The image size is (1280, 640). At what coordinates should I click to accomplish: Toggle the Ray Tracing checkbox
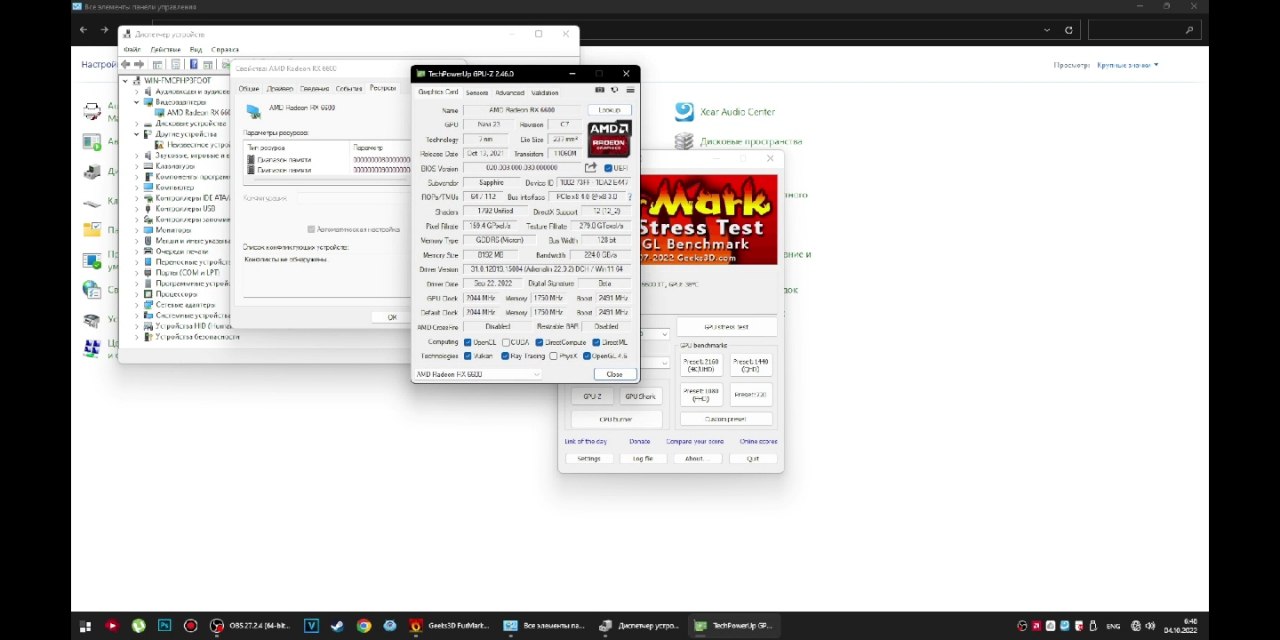[x=505, y=356]
